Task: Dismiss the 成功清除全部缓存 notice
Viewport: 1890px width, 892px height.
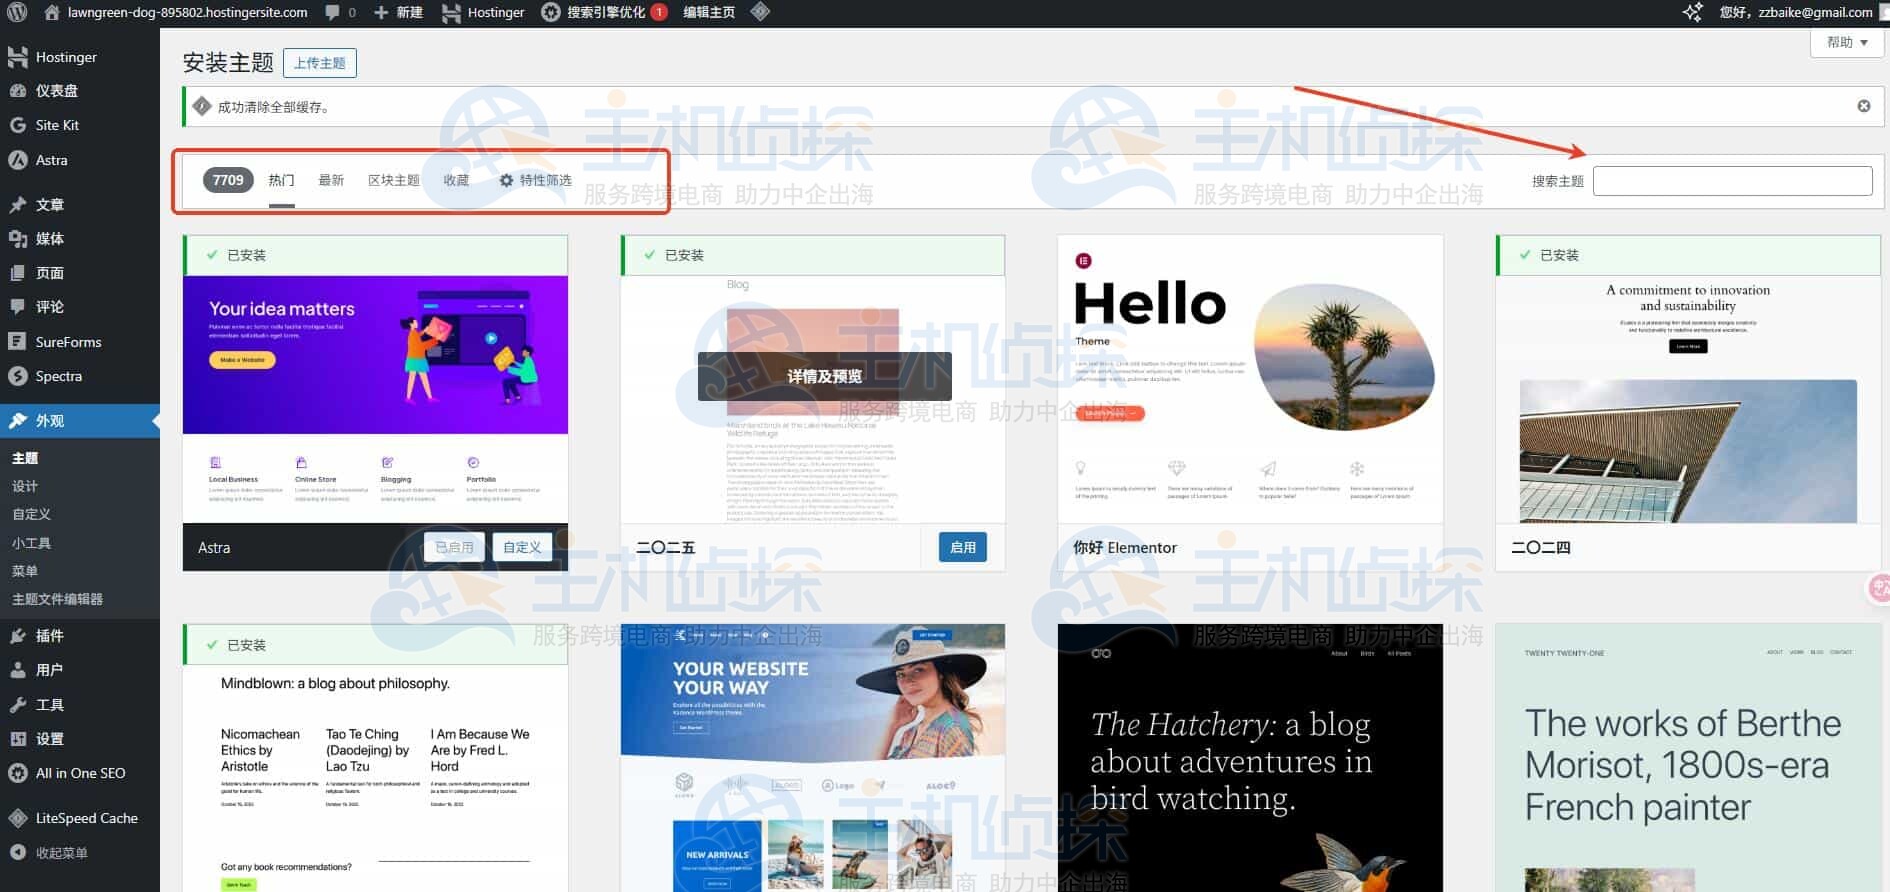Action: (1864, 106)
